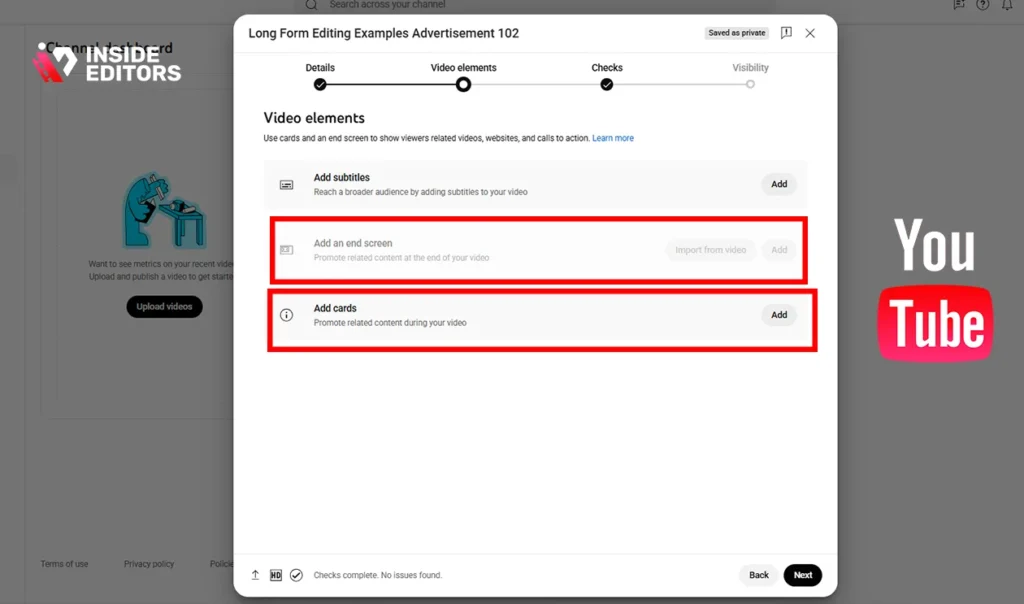Click Import from video button
Viewport: 1024px width, 604px height.
click(x=711, y=250)
